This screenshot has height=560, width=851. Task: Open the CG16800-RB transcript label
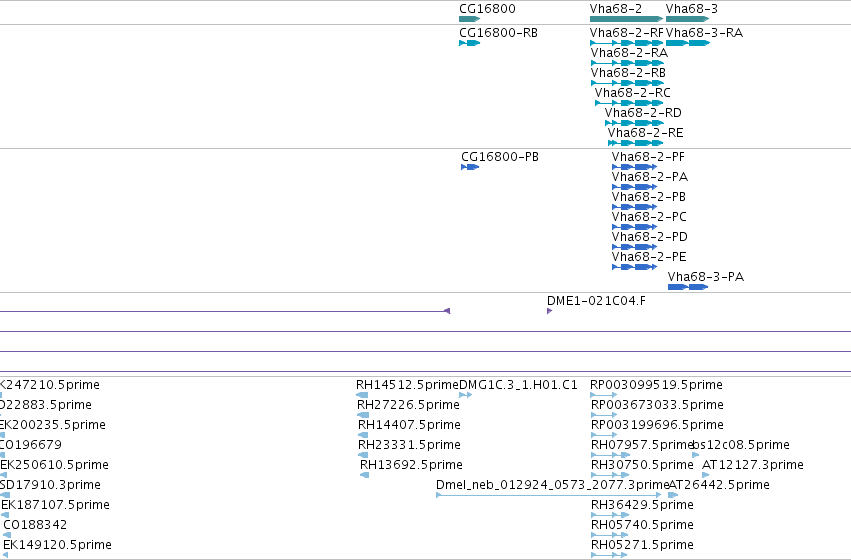498,33
